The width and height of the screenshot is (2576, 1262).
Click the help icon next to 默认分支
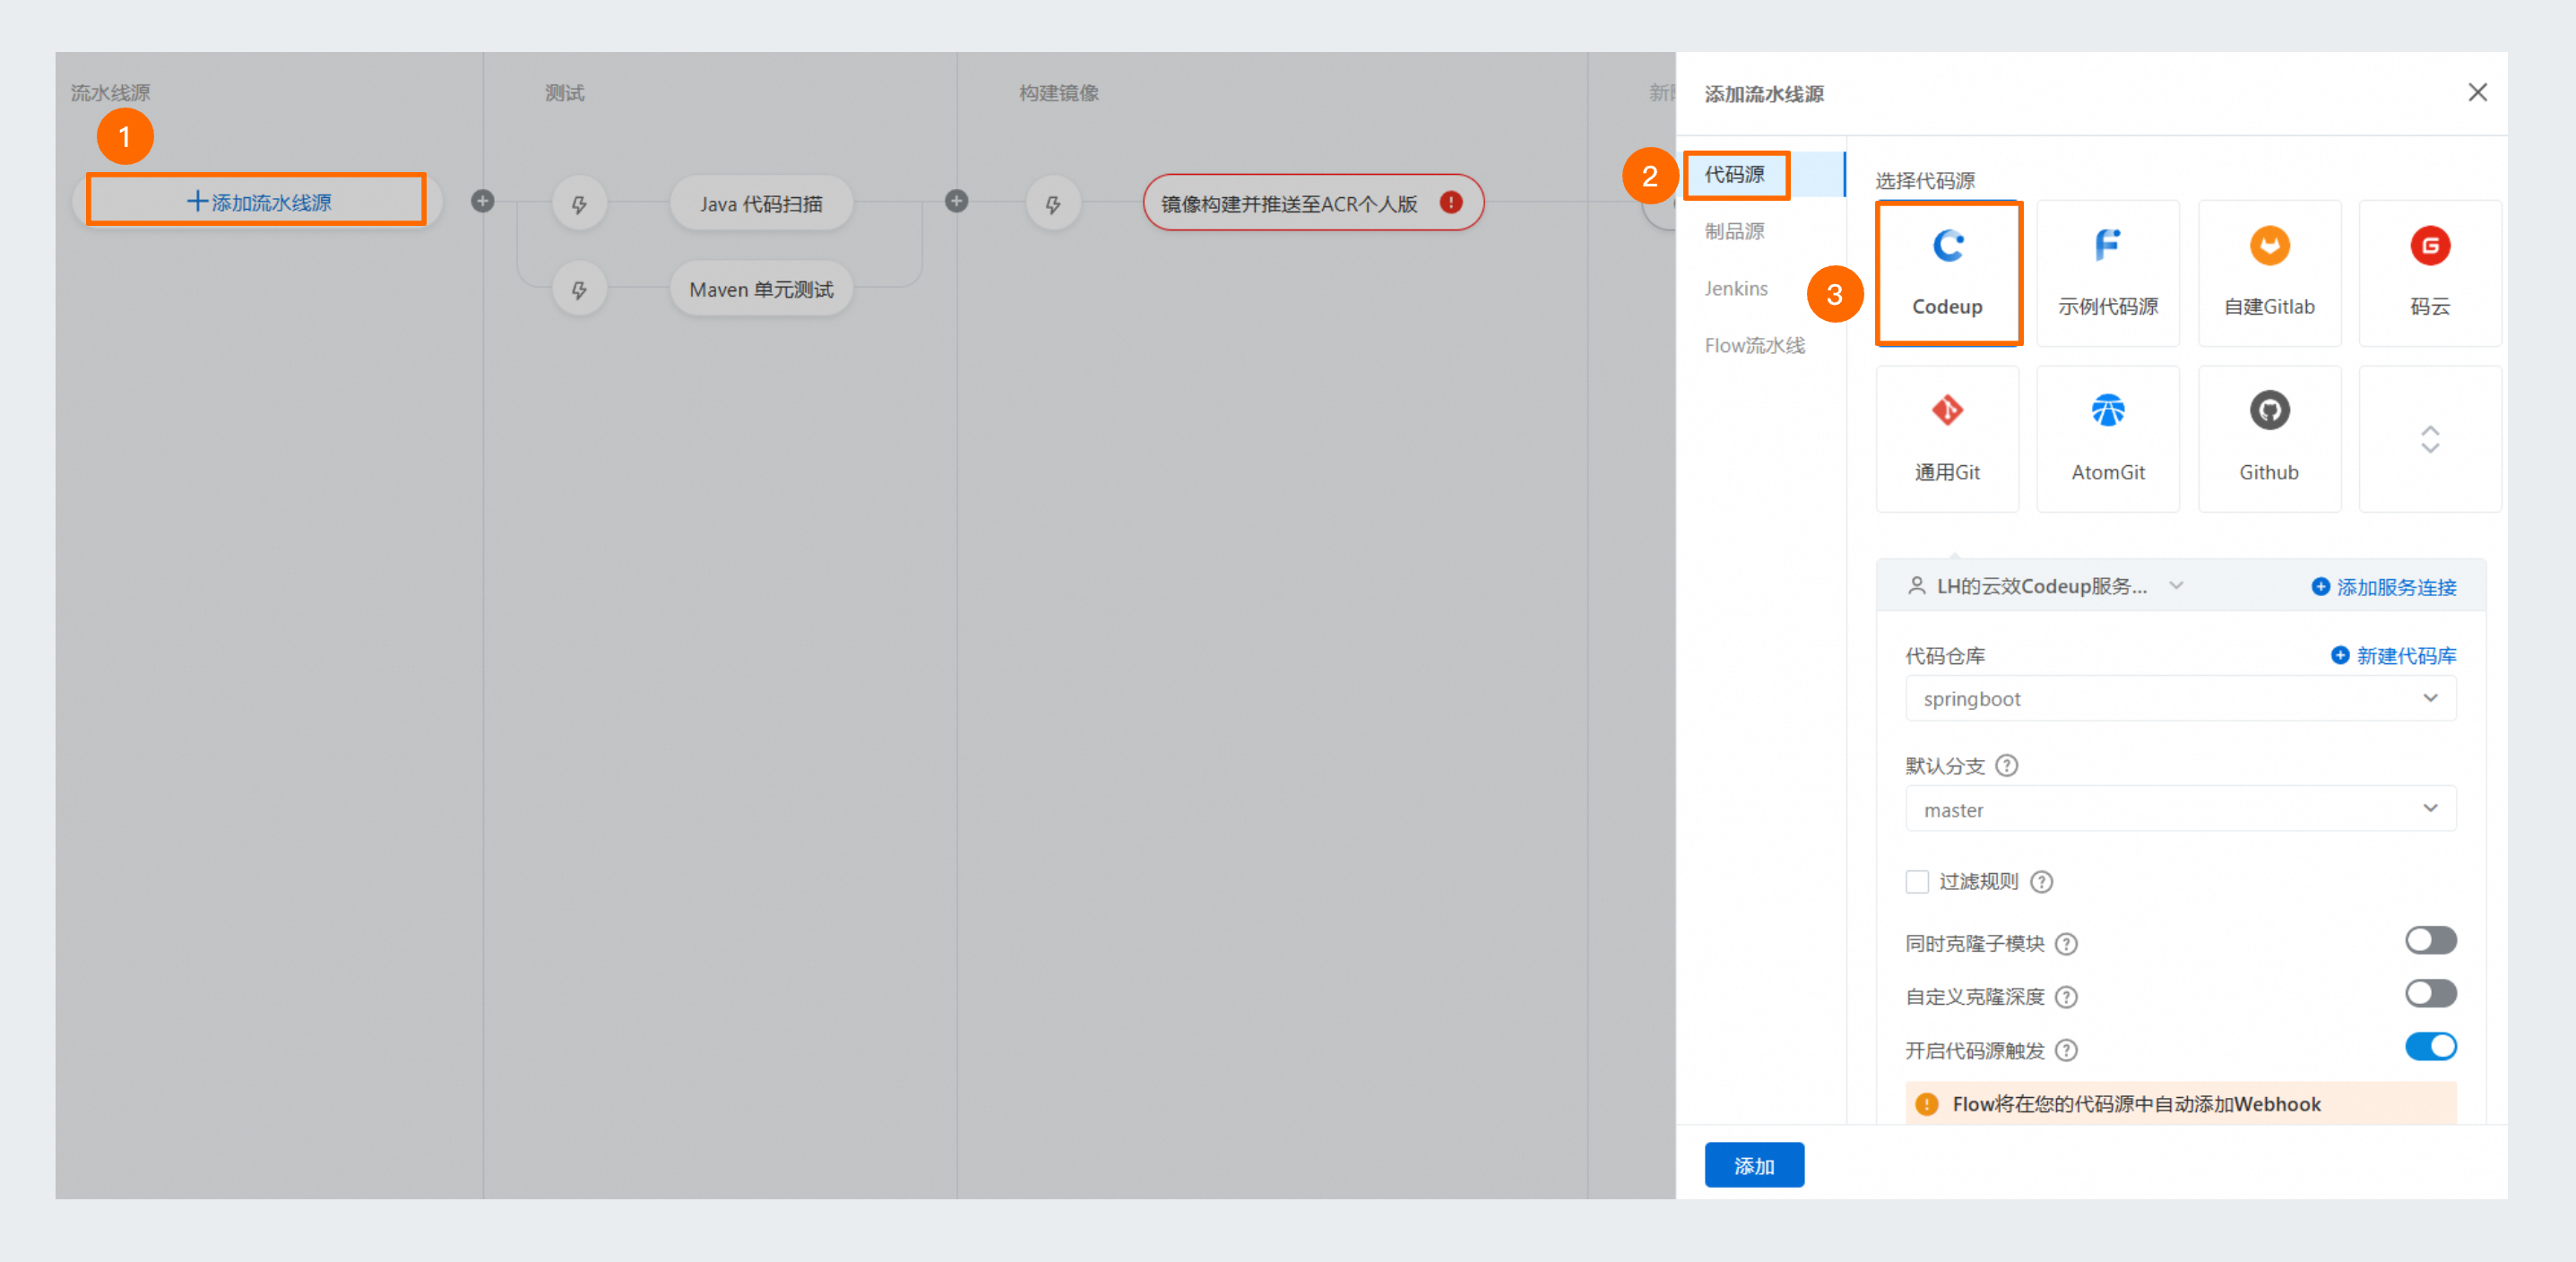pyautogui.click(x=2006, y=766)
